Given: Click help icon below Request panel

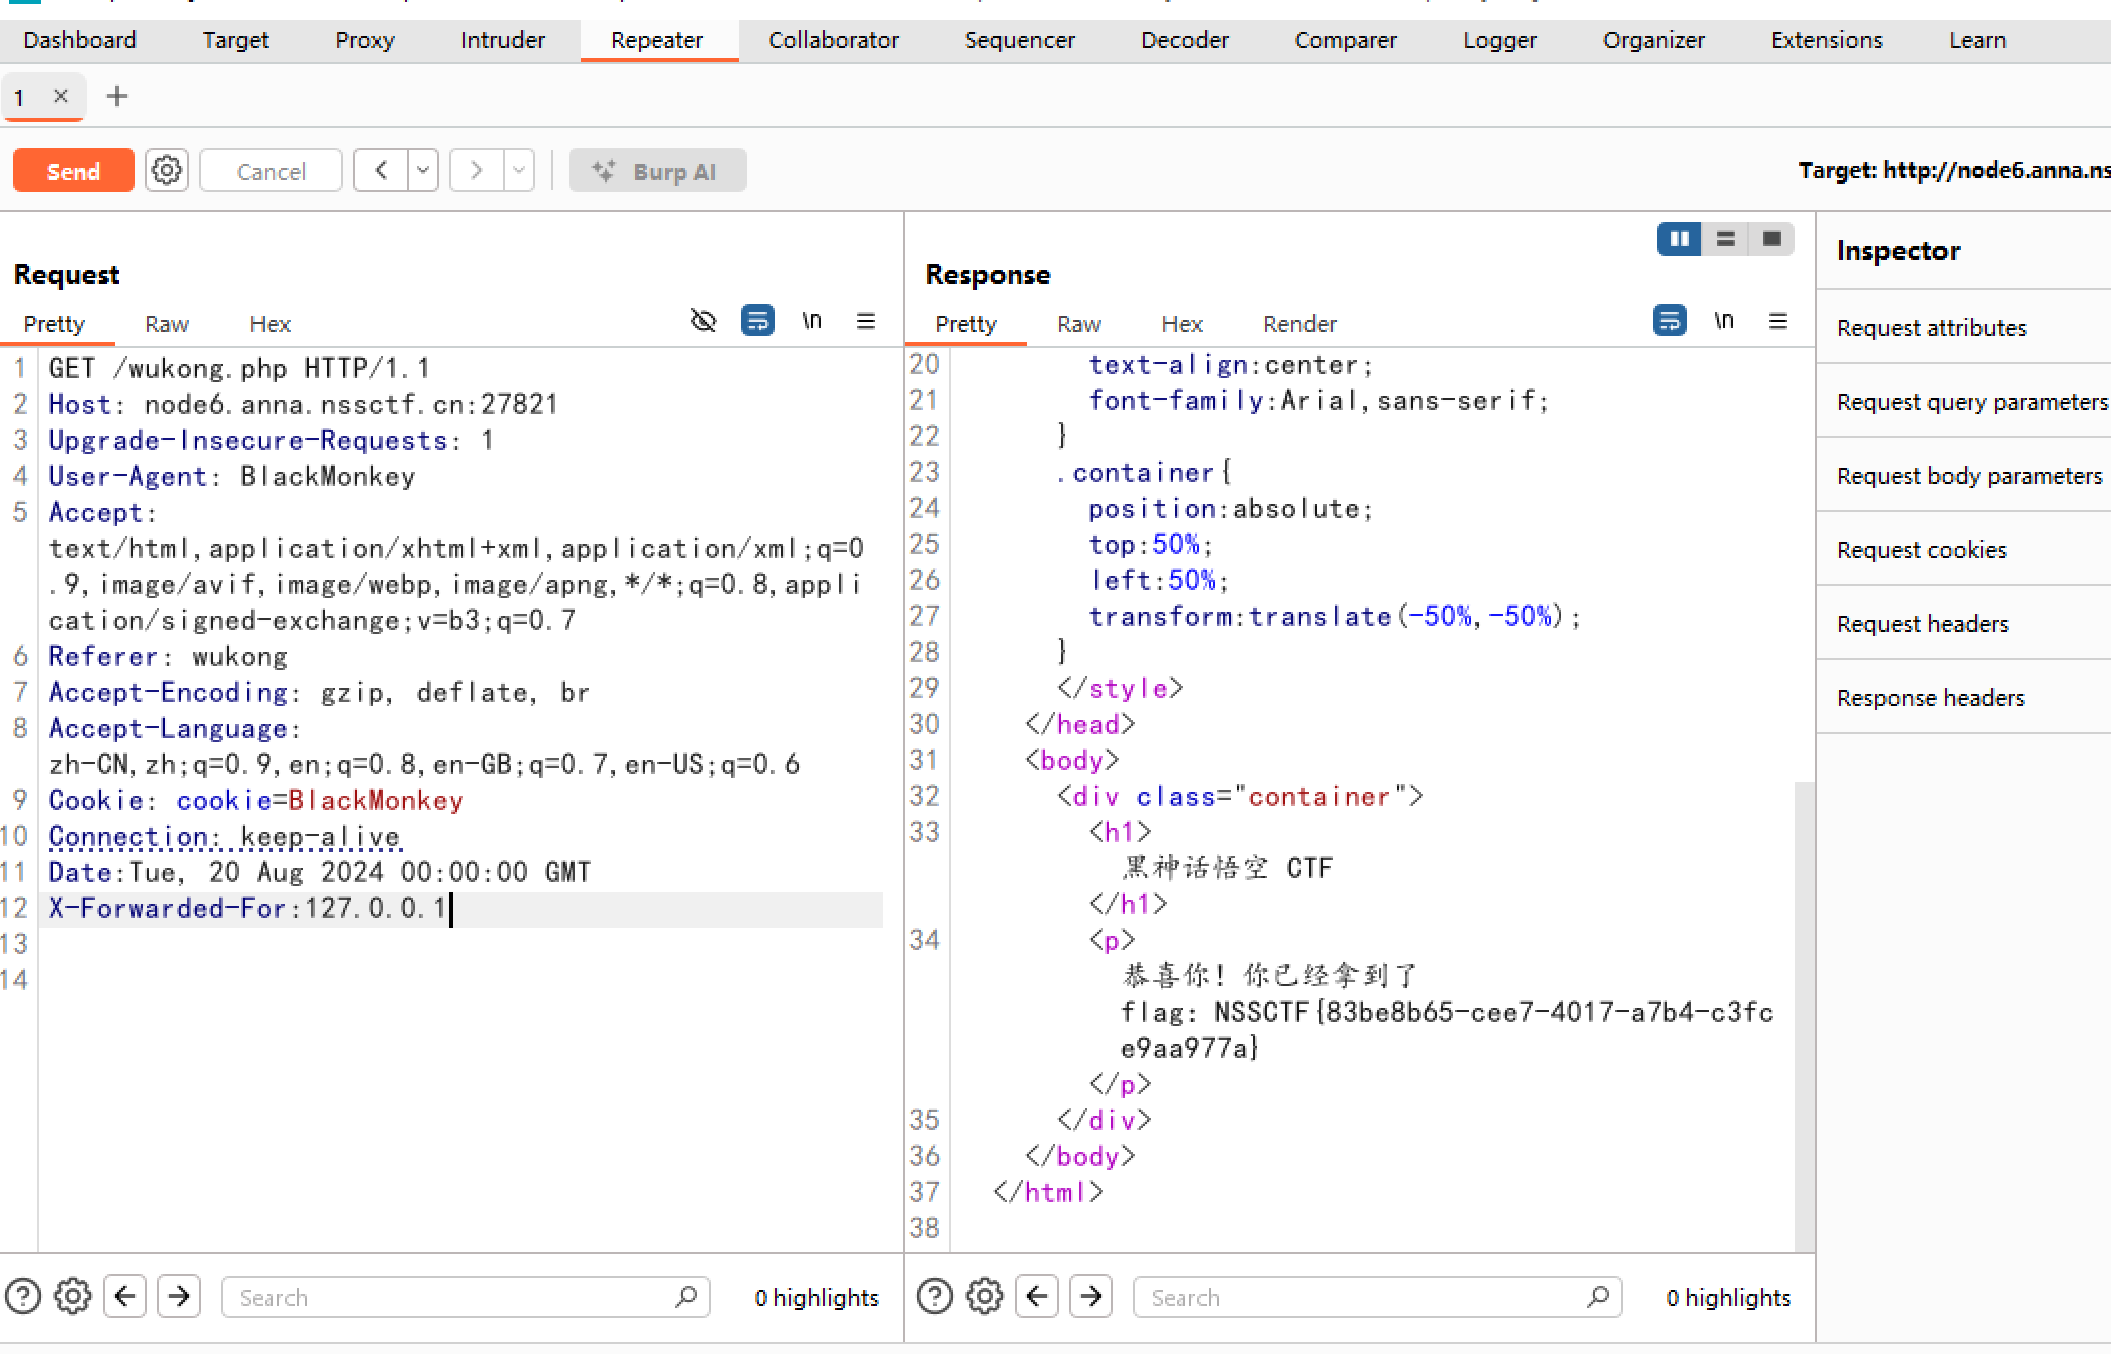Looking at the screenshot, I should coord(23,1297).
